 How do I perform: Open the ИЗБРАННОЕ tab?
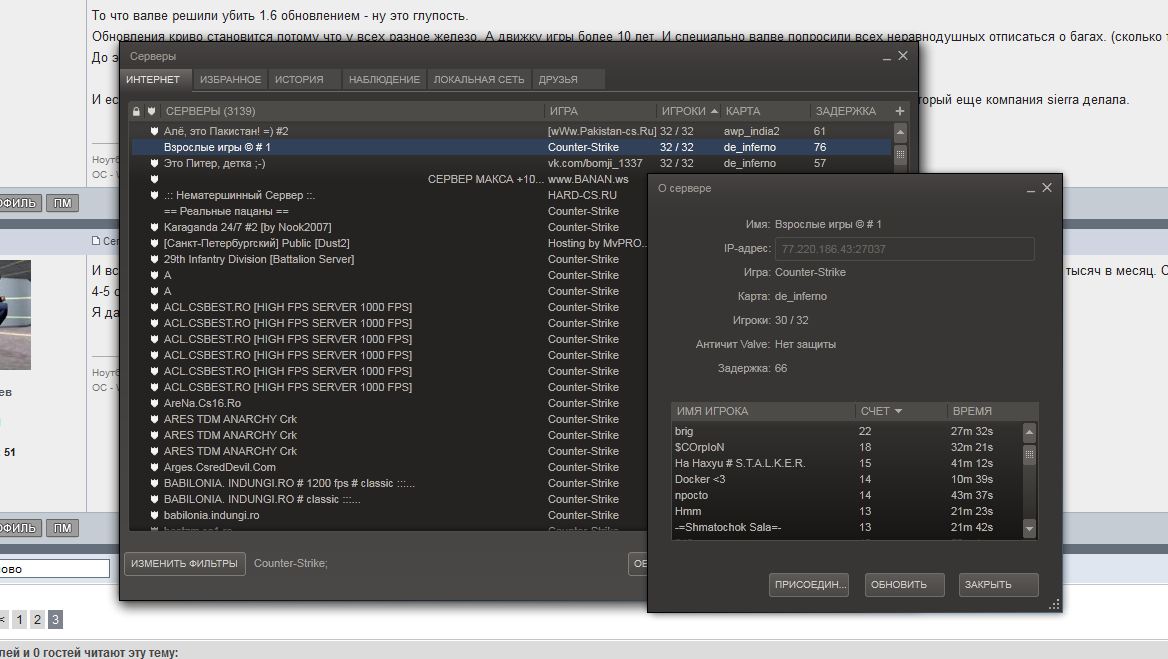230,80
